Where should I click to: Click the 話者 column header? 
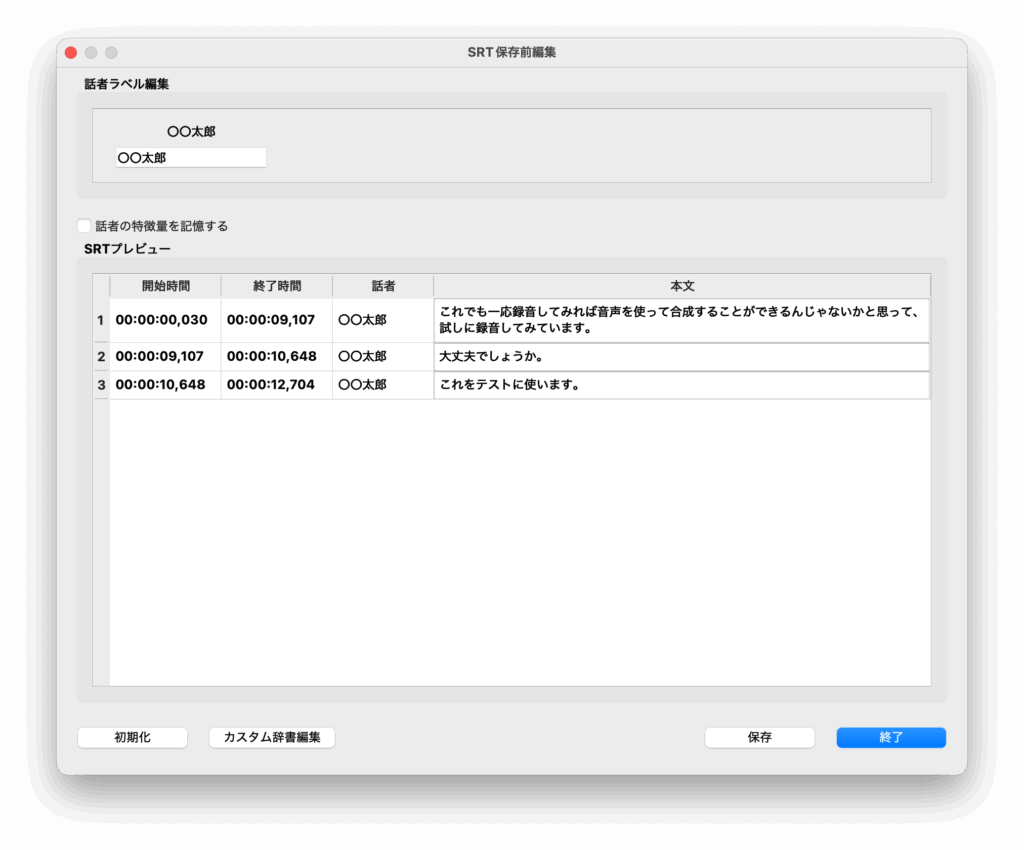coord(383,286)
